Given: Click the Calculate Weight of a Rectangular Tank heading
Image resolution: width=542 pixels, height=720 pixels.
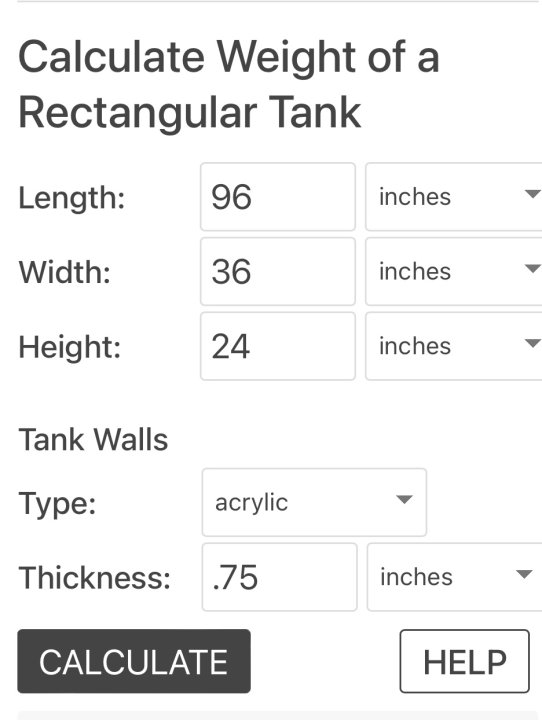Looking at the screenshot, I should (x=229, y=84).
